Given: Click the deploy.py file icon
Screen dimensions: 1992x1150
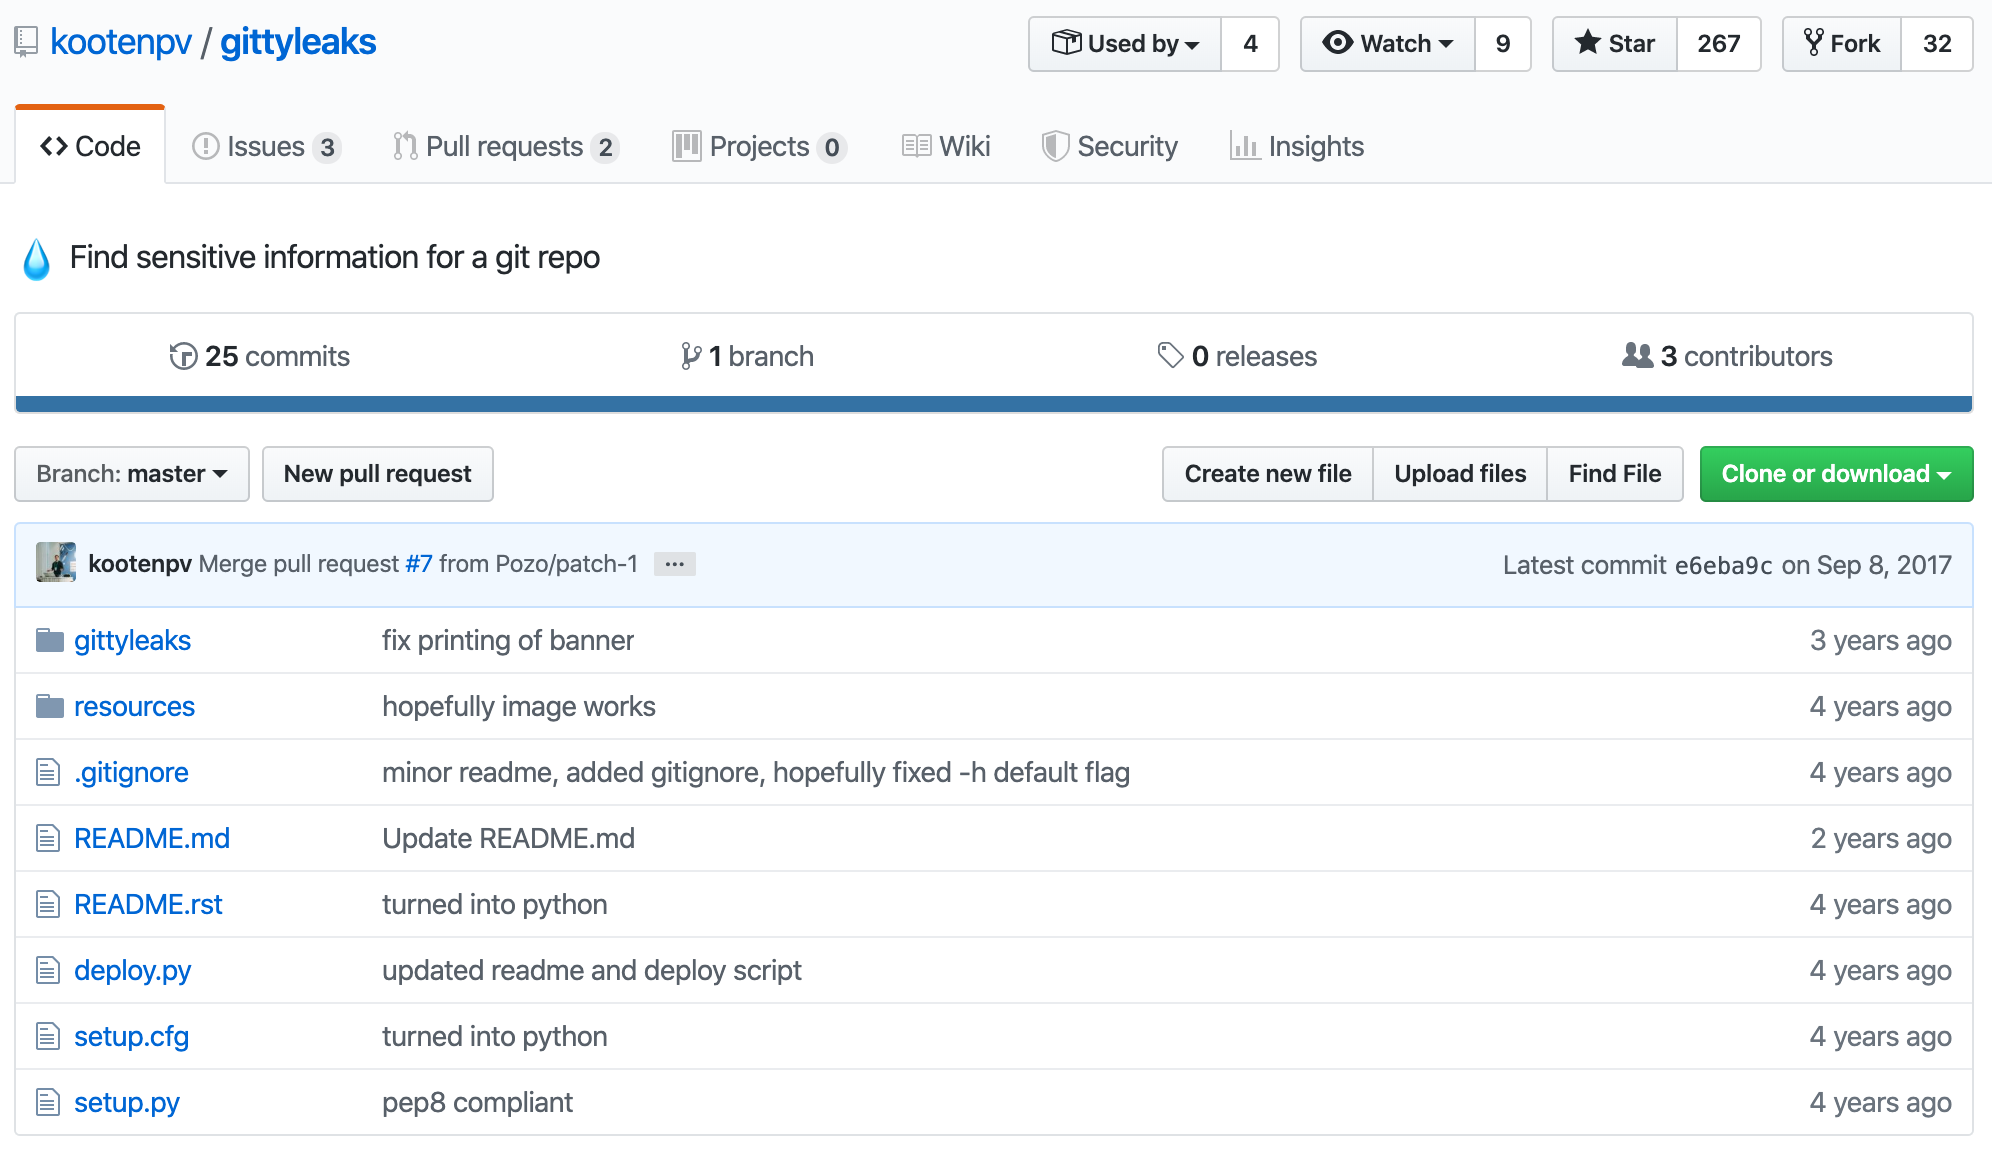Looking at the screenshot, I should [48, 970].
